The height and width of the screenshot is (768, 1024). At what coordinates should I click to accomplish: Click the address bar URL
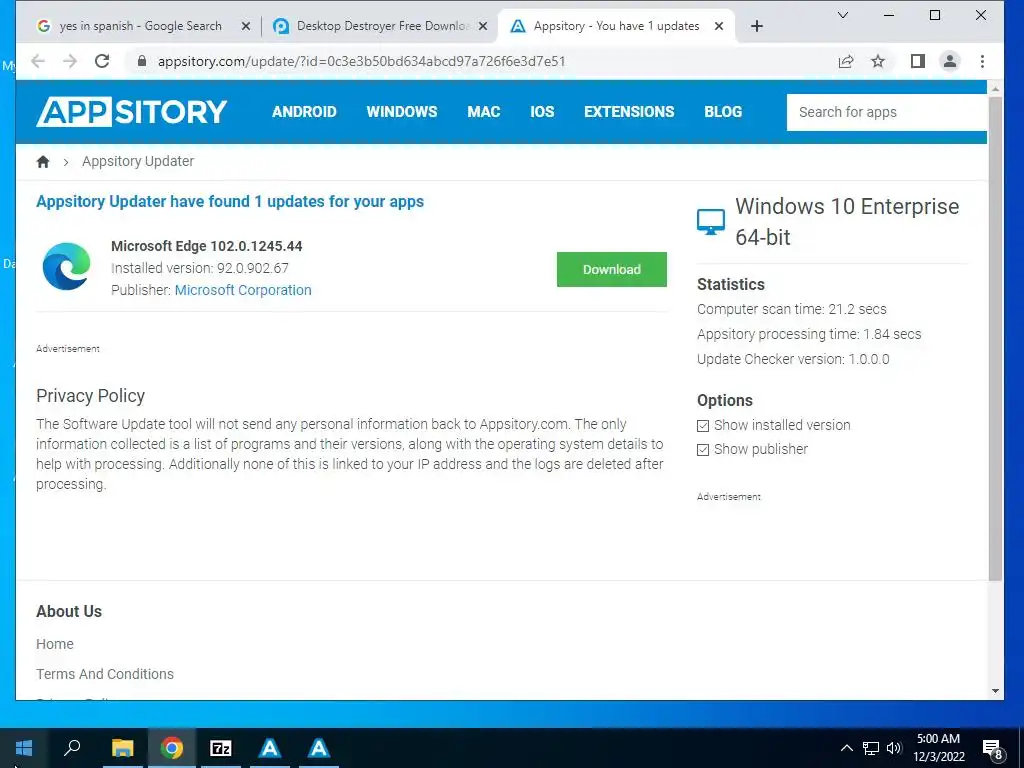(361, 61)
